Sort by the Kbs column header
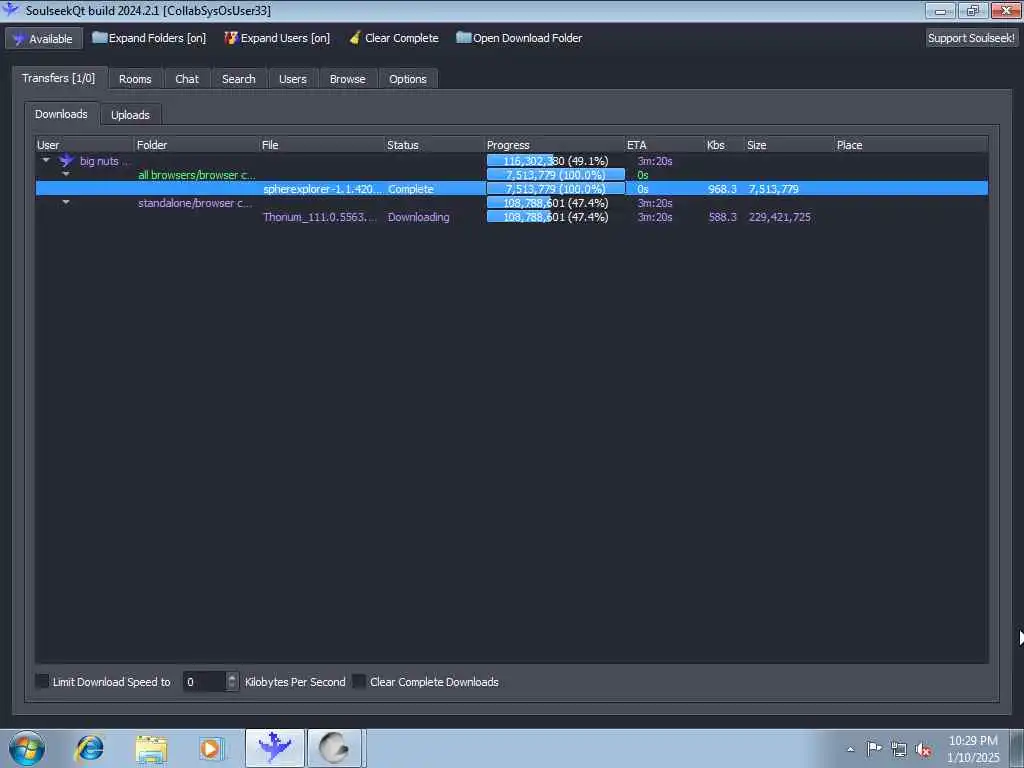This screenshot has height=768, width=1024. point(724,145)
